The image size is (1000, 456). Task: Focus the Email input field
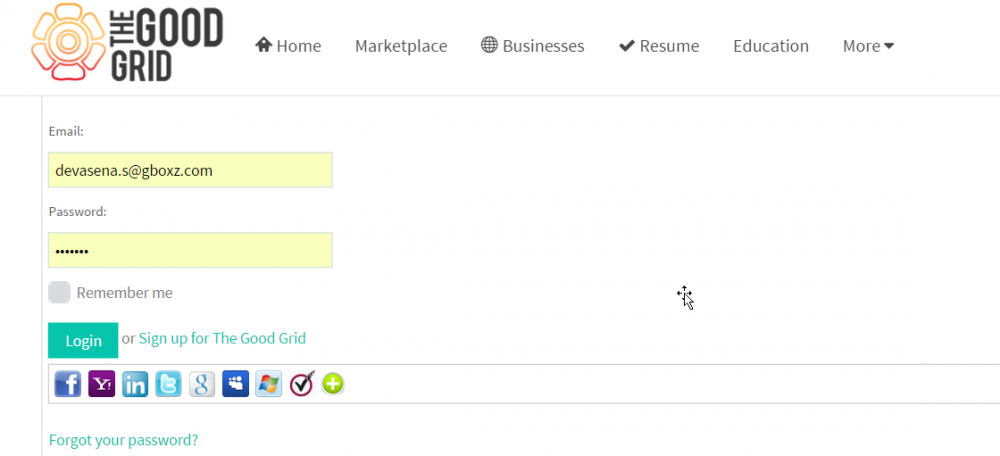point(190,170)
